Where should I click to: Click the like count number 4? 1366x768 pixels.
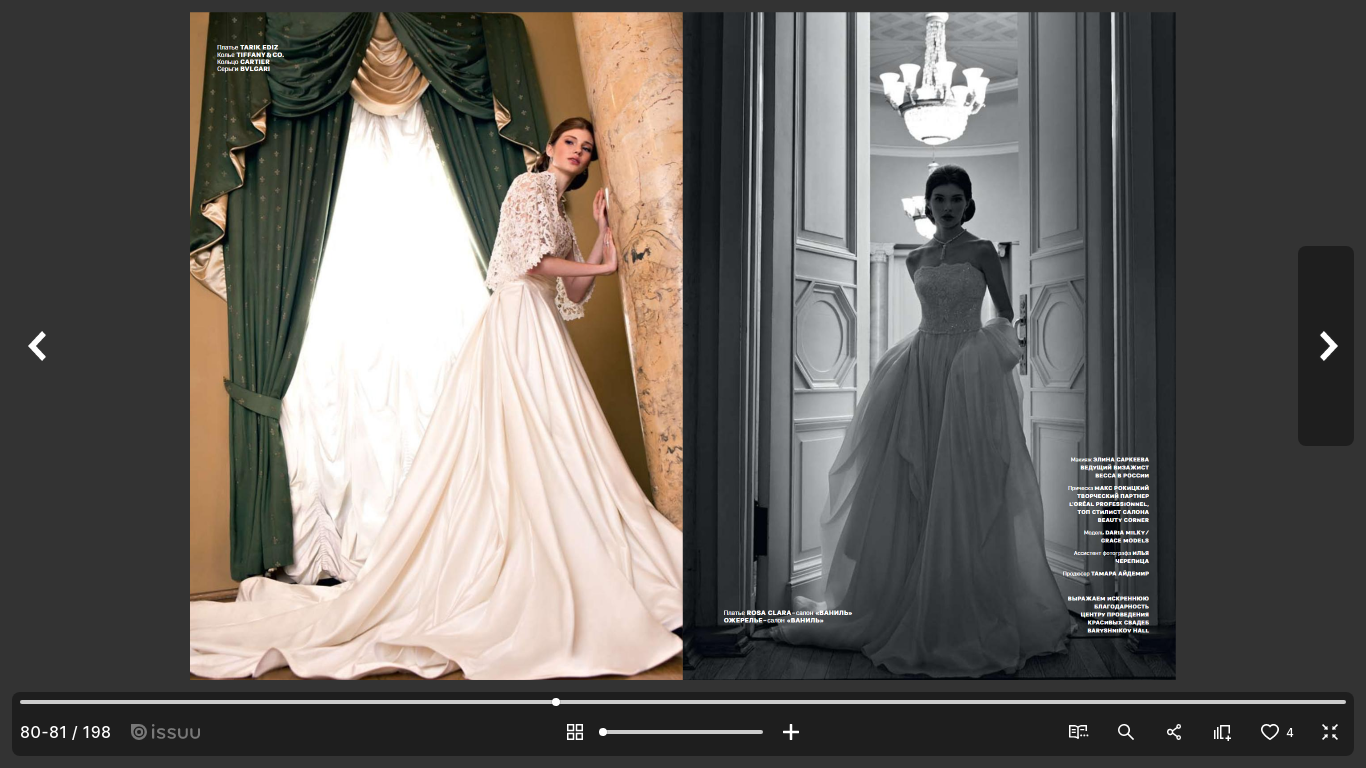[1290, 733]
